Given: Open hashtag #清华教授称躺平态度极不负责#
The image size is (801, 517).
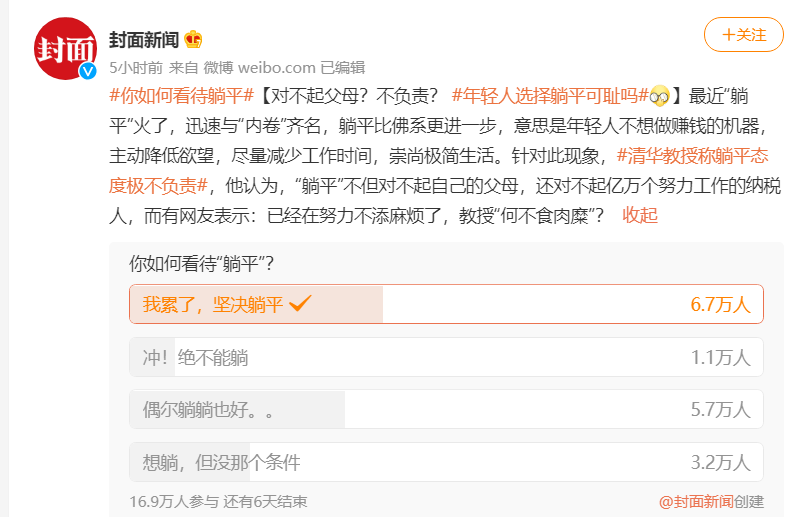Looking at the screenshot, I should pos(438,171).
